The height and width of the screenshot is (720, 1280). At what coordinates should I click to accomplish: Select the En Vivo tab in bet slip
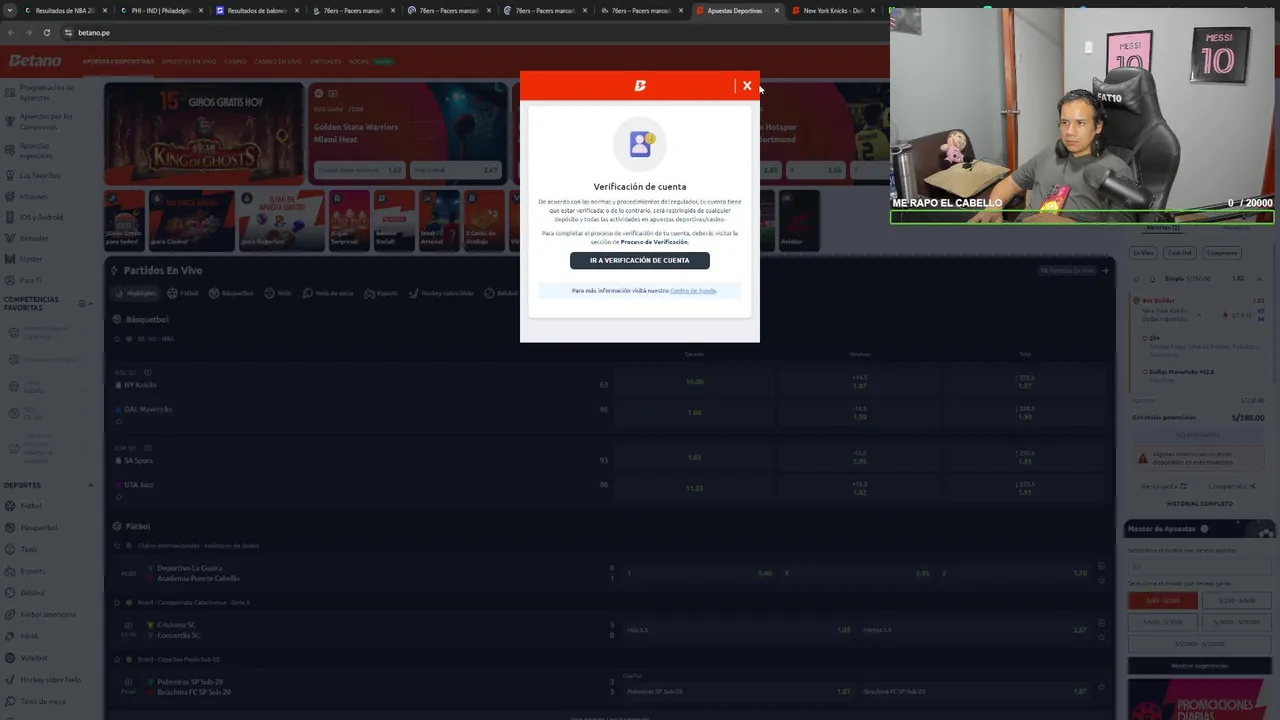tap(1143, 253)
